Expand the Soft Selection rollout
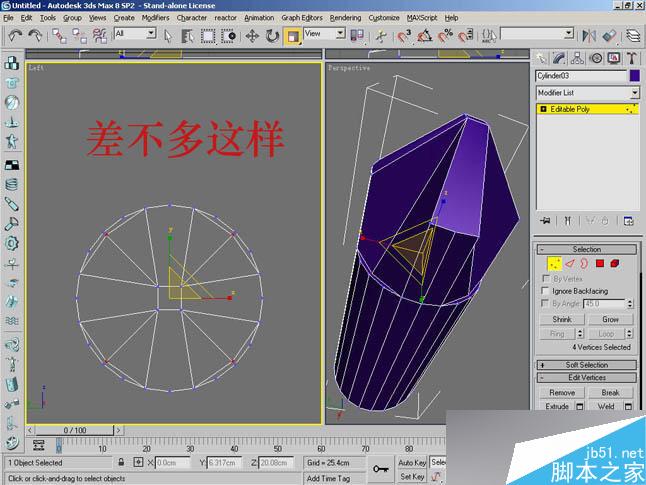The height and width of the screenshot is (485, 646). pyautogui.click(x=587, y=365)
